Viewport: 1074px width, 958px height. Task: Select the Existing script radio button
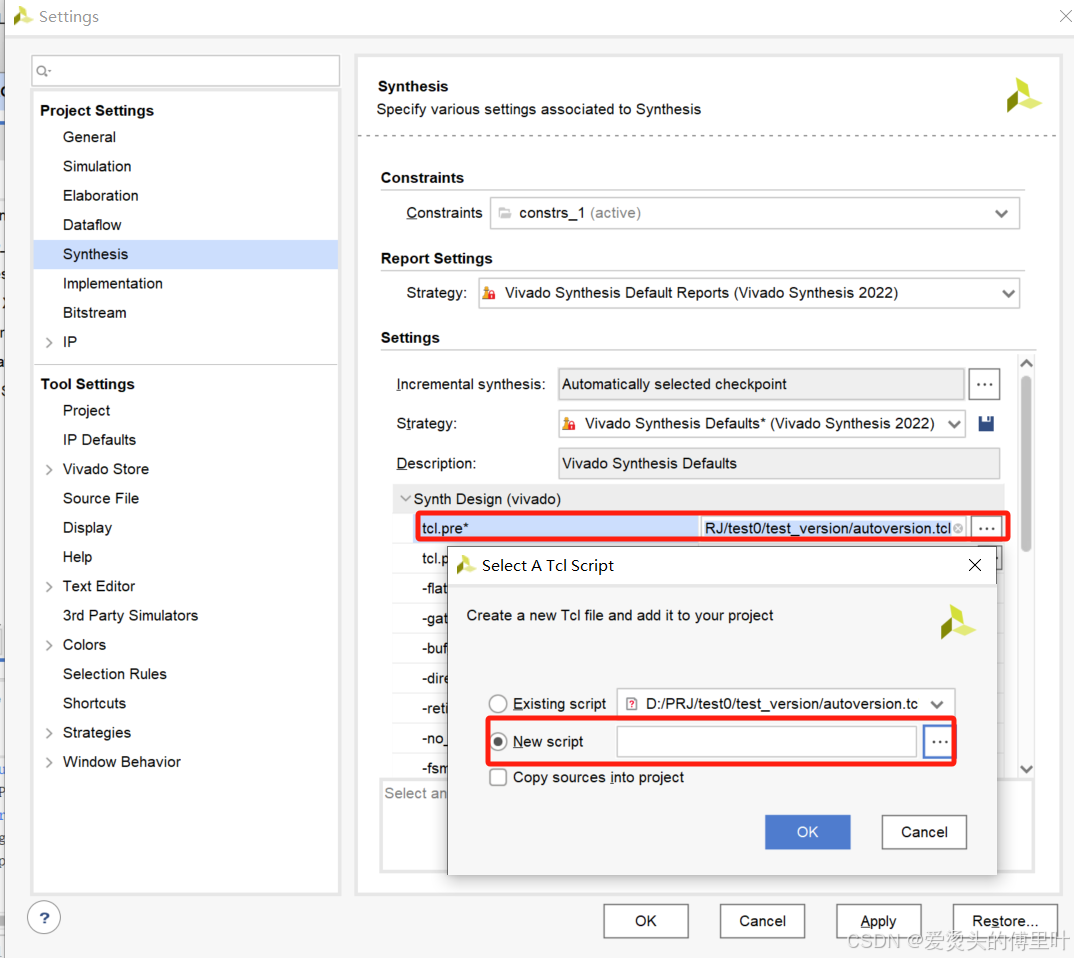point(498,703)
